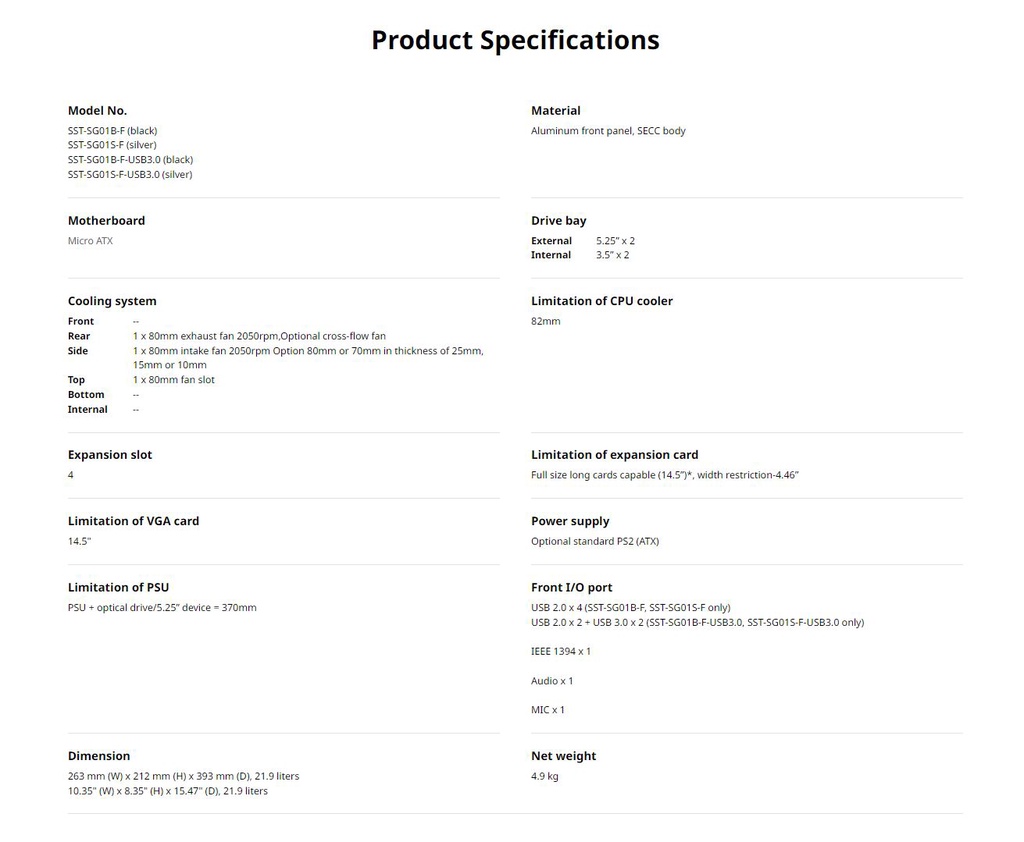Image resolution: width=1024 pixels, height=842 pixels.
Task: Click the Limitation of CPU cooler heading
Action: click(601, 301)
